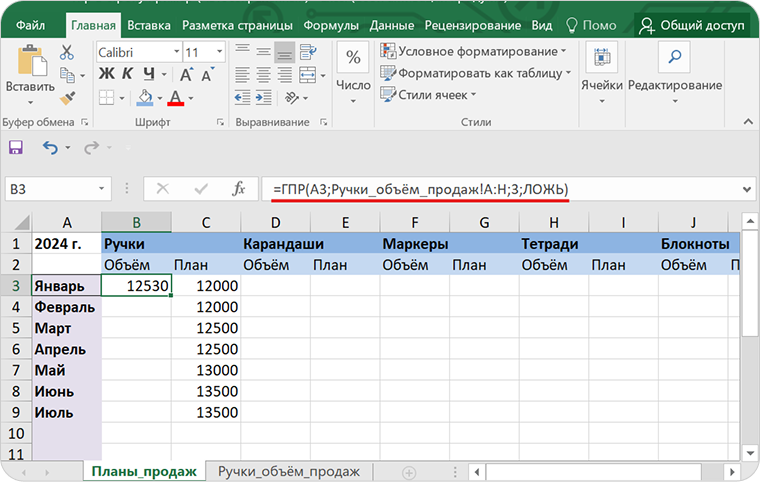Open the Формулы ribbon tab

point(331,24)
